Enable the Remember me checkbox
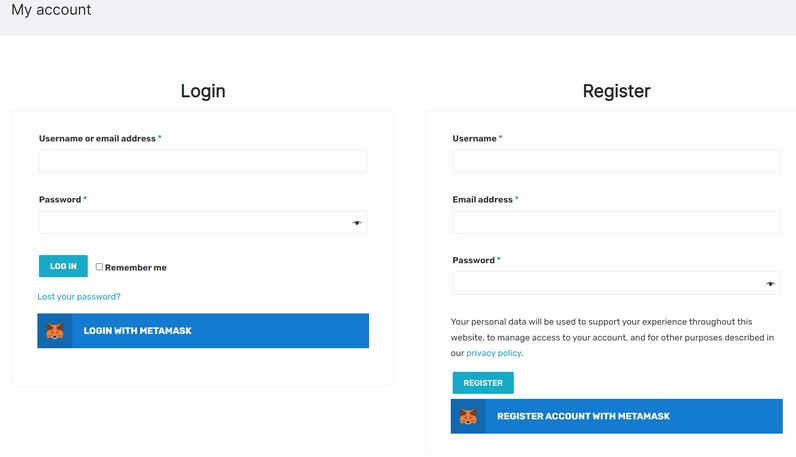 coord(100,267)
